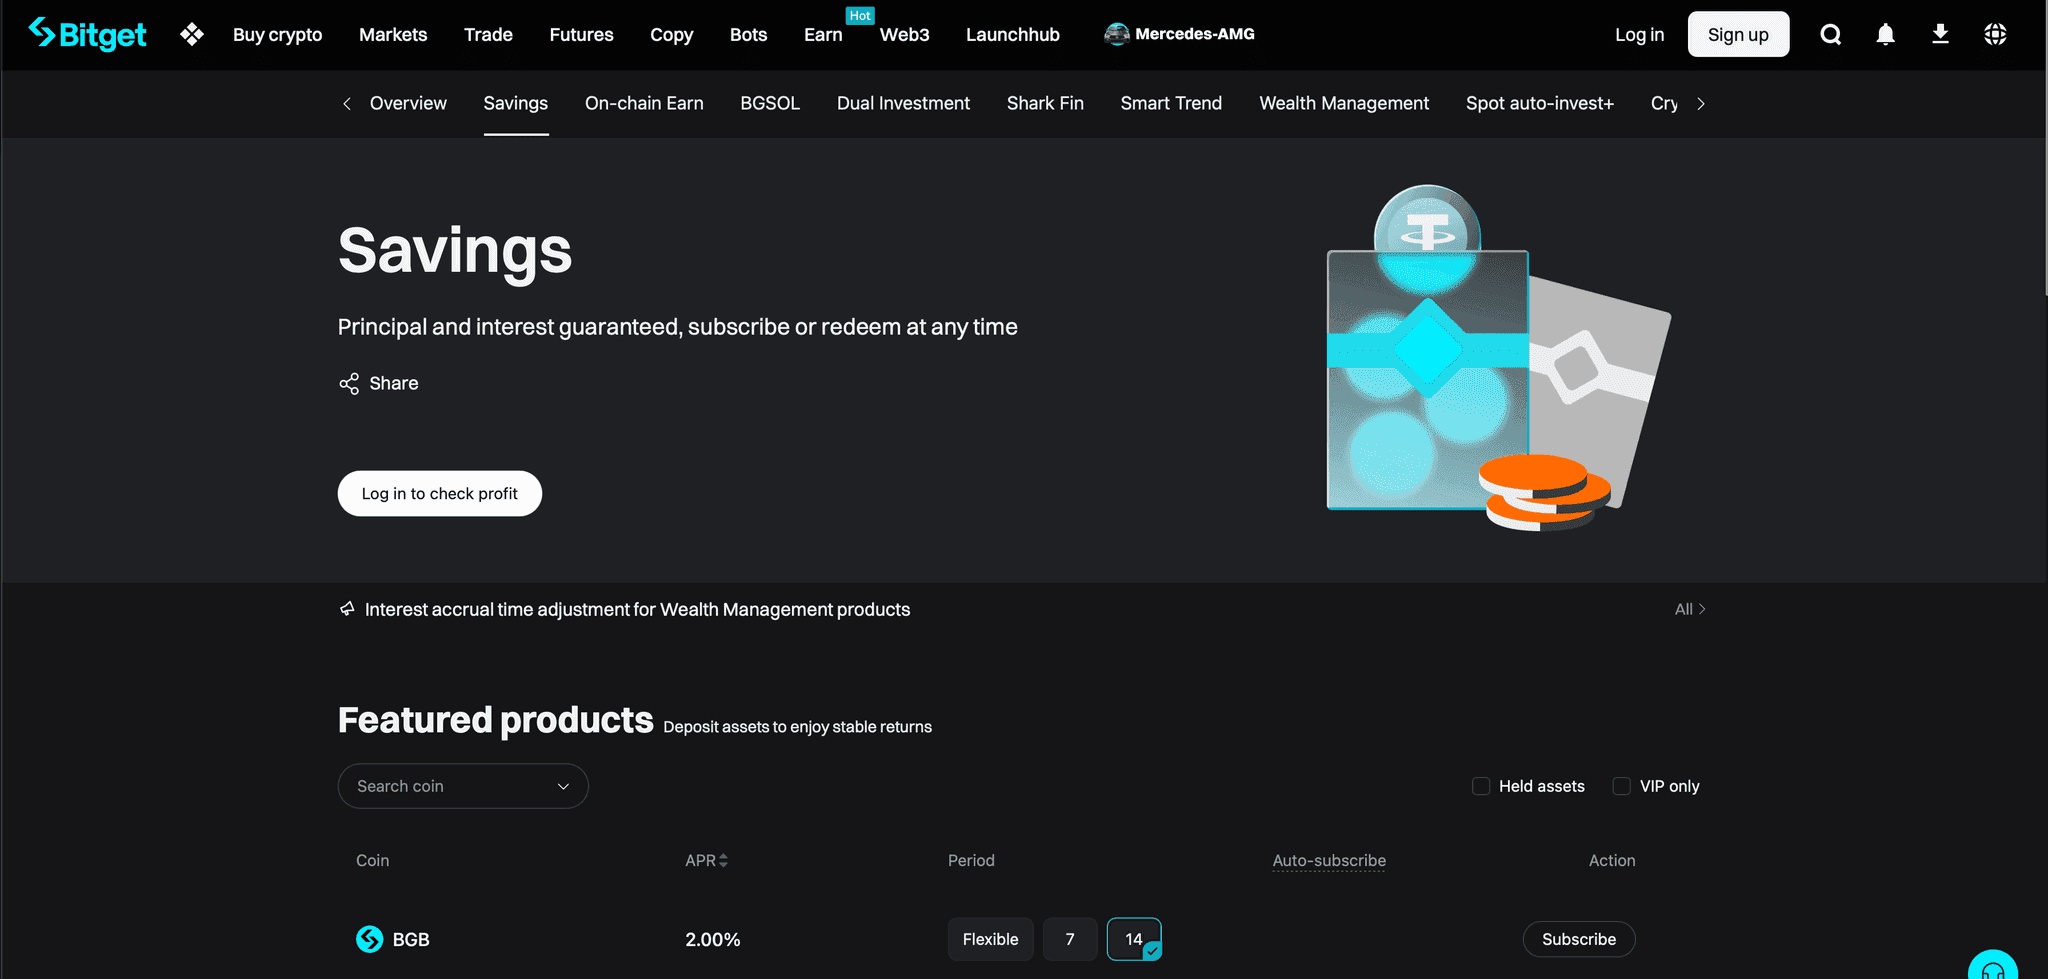The width and height of the screenshot is (2048, 979).
Task: Click the Mercedes-AMG partnership link
Action: pyautogui.click(x=1179, y=34)
